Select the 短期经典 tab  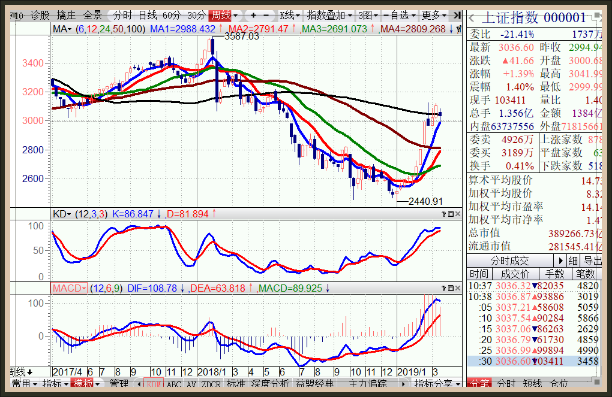[315, 384]
